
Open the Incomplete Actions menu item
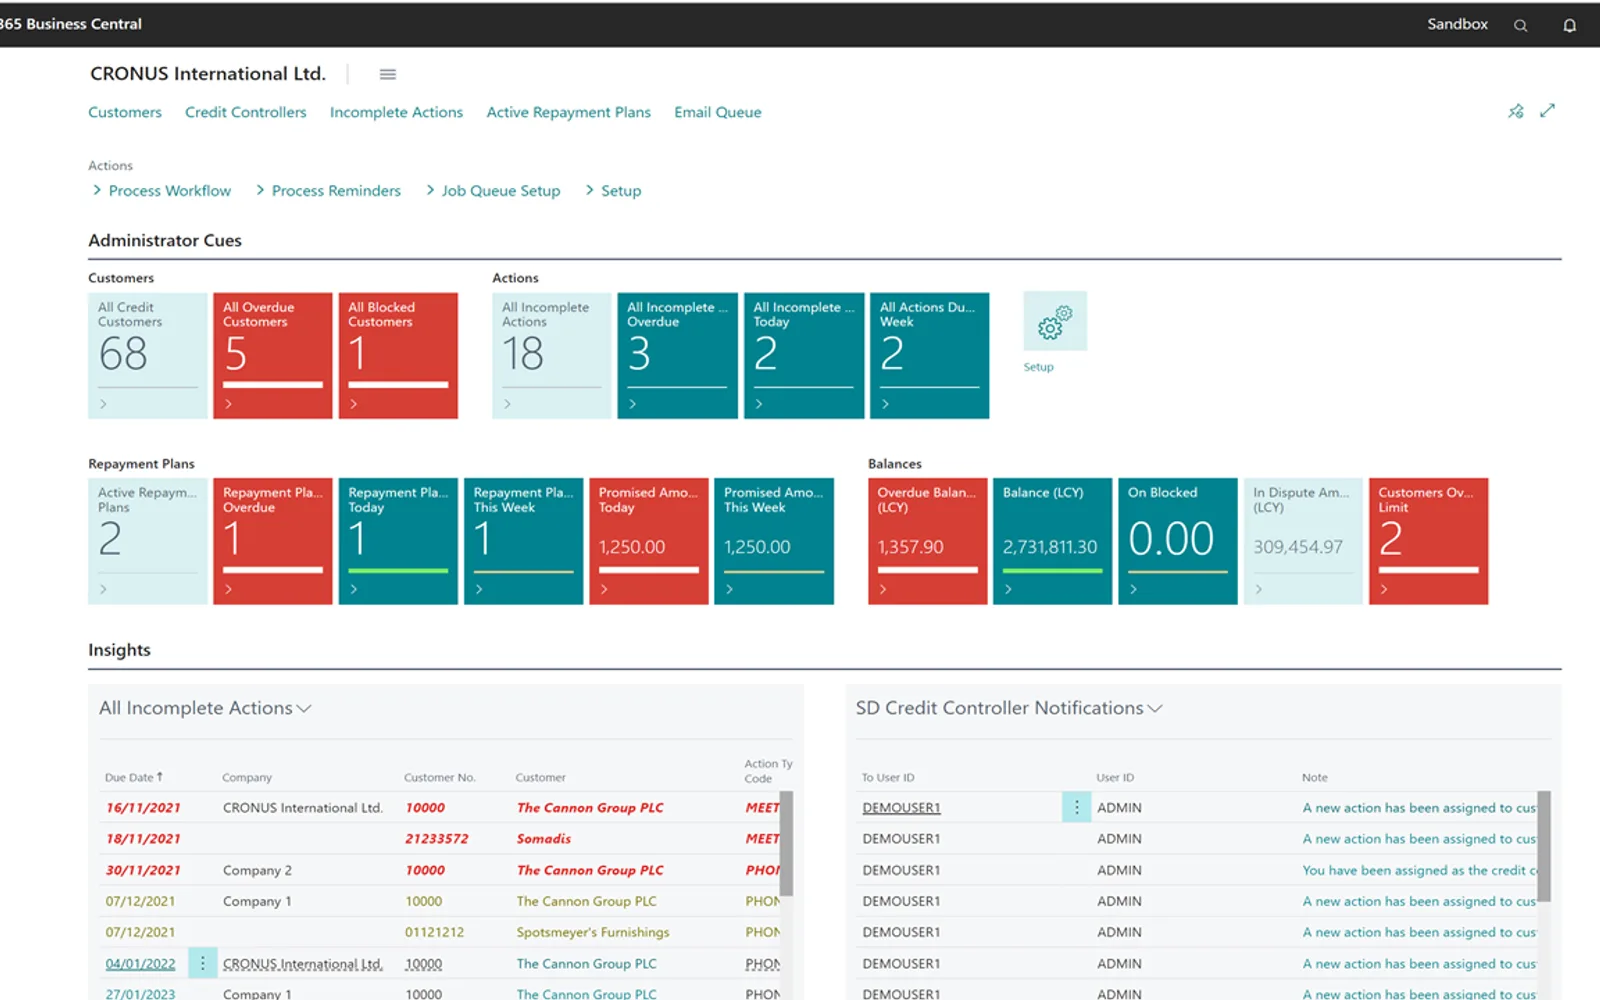click(396, 112)
